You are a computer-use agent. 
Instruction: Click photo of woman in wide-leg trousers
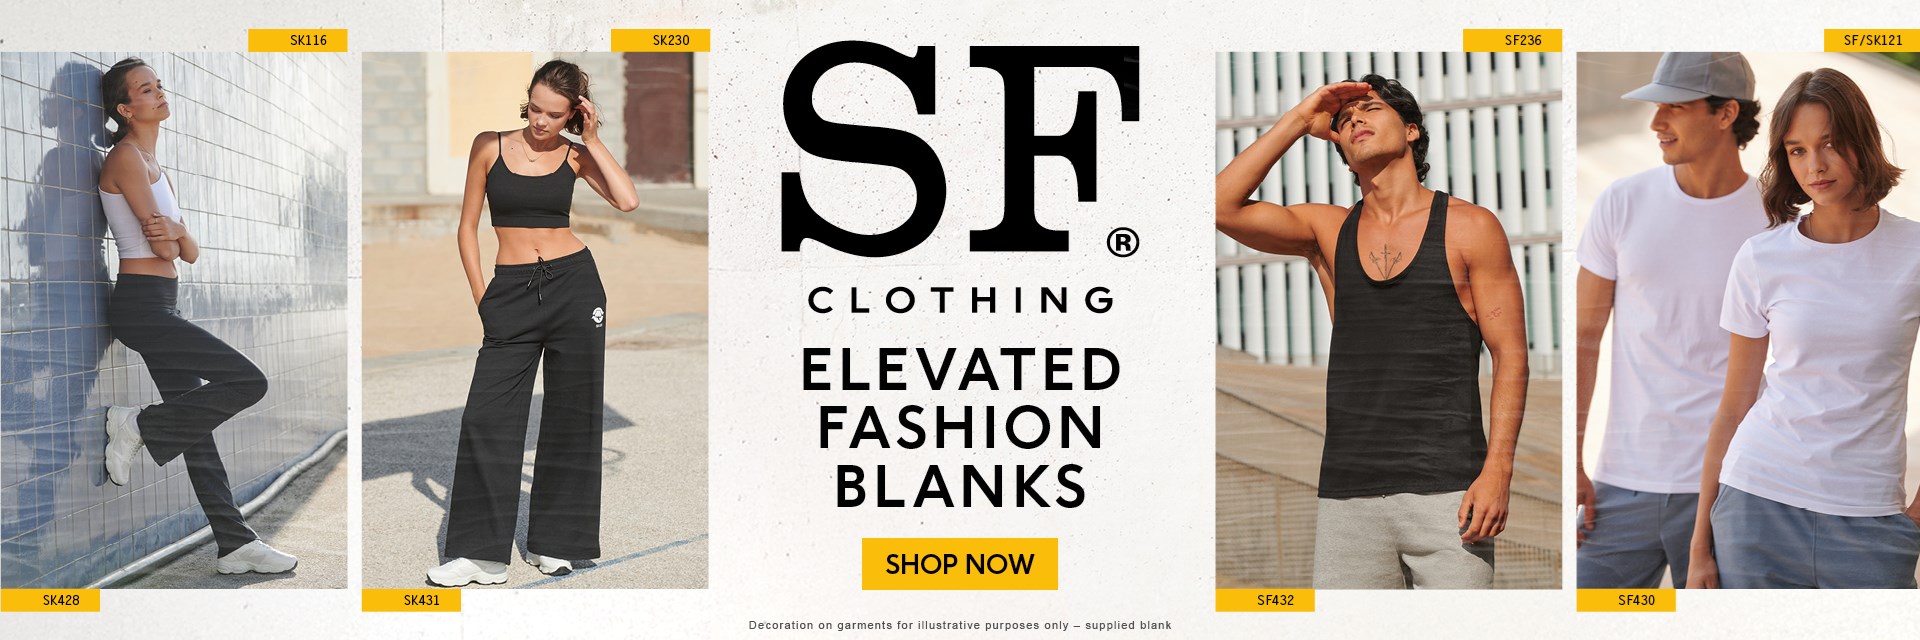535,320
